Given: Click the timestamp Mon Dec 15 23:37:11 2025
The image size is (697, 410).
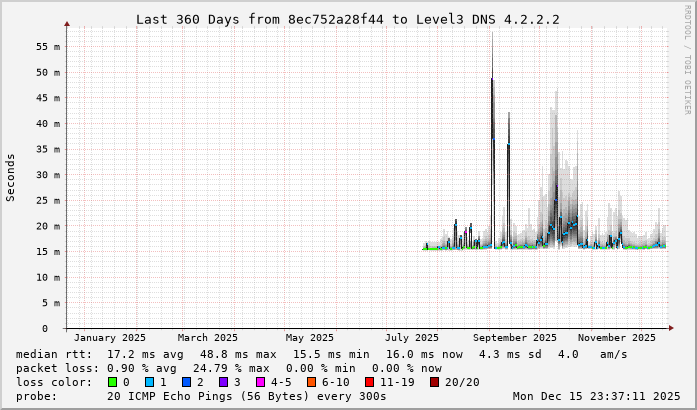Looking at the screenshot, I should point(598,396).
